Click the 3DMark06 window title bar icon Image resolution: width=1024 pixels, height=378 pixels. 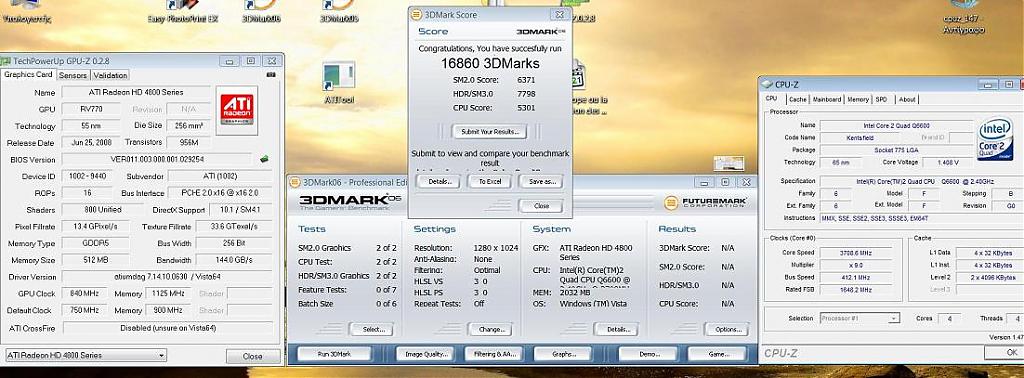pos(294,182)
